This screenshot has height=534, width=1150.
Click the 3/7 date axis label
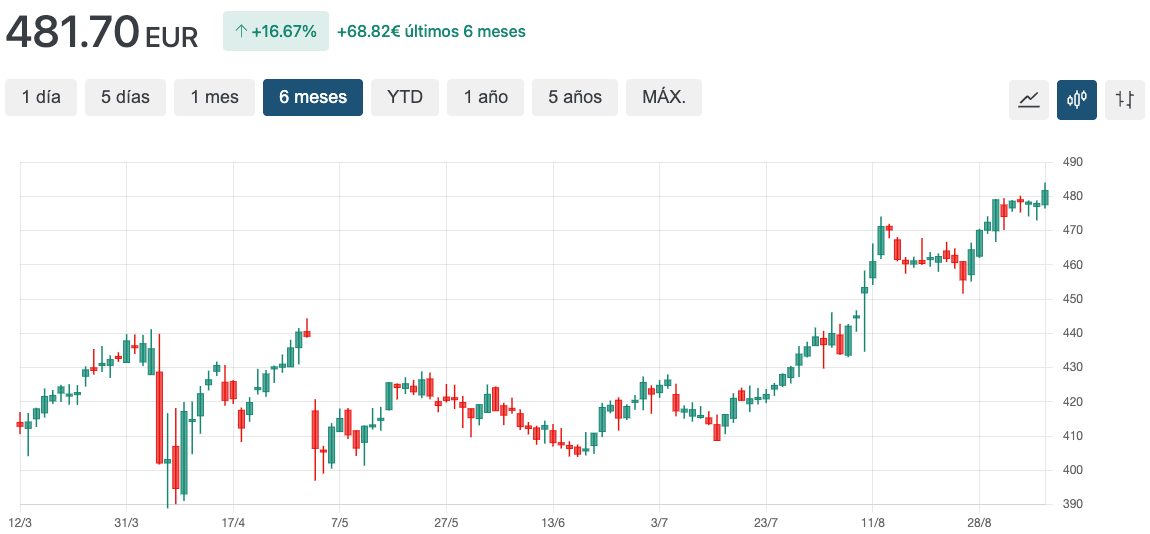pos(659,522)
